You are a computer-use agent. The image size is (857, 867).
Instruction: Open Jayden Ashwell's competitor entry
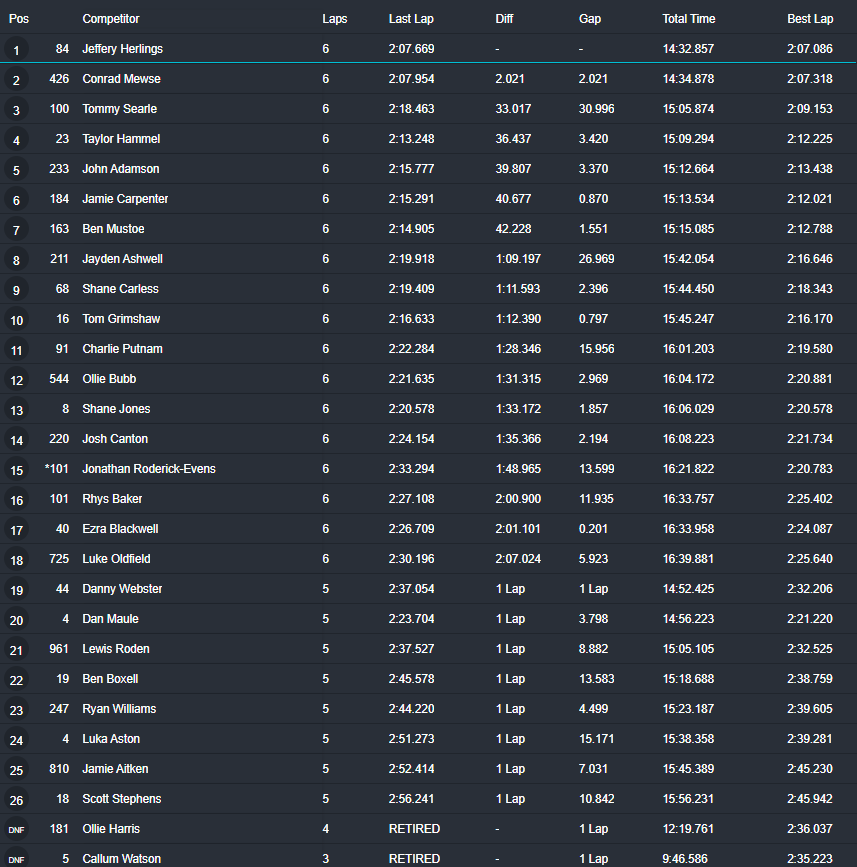click(122, 259)
